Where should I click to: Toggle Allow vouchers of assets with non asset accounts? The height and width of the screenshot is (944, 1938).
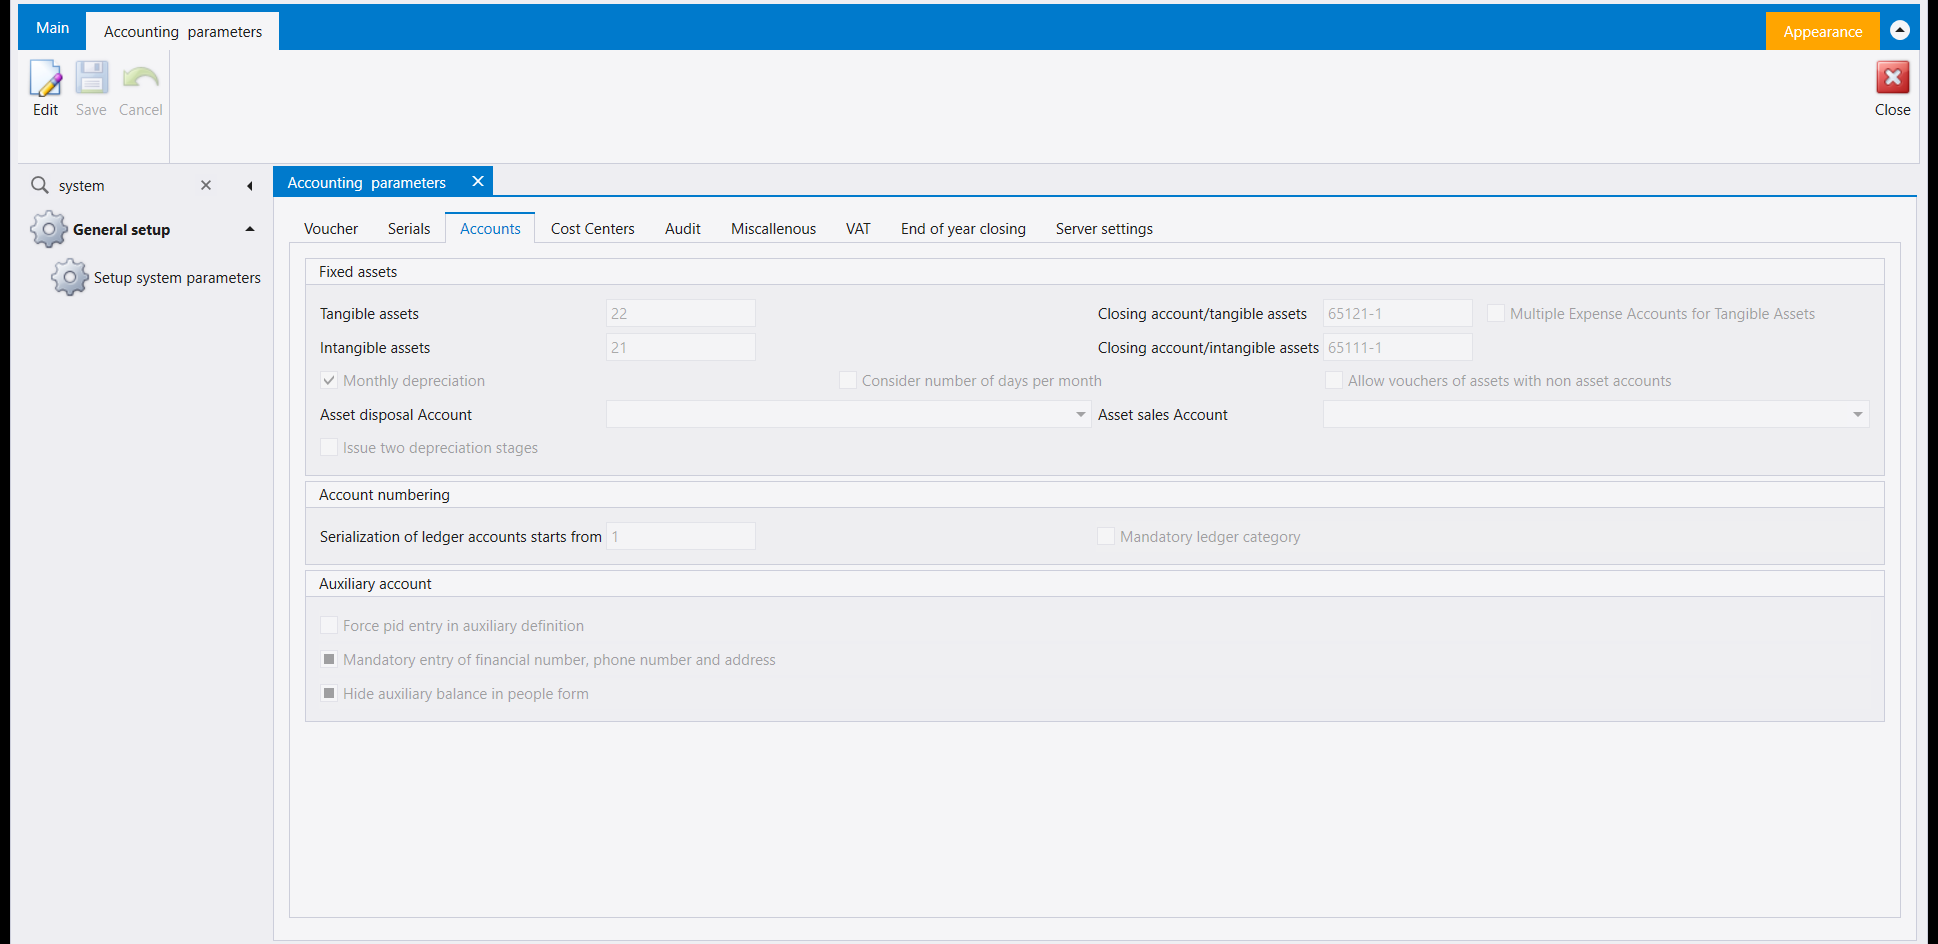[1334, 380]
